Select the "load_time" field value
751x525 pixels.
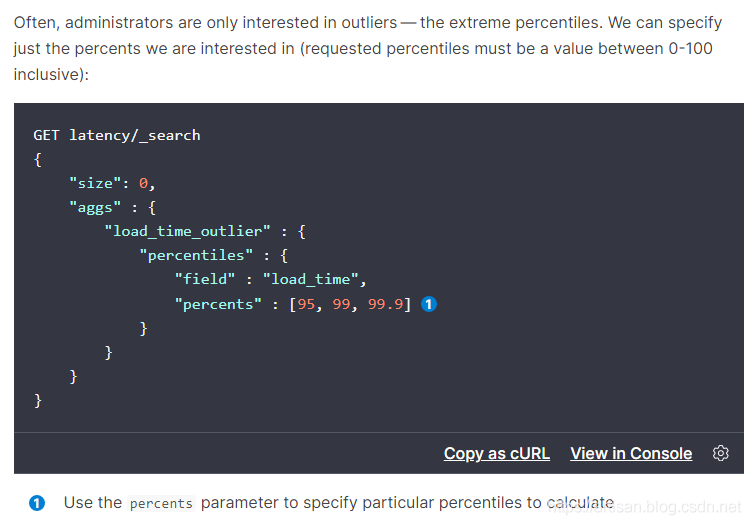[x=315, y=280]
